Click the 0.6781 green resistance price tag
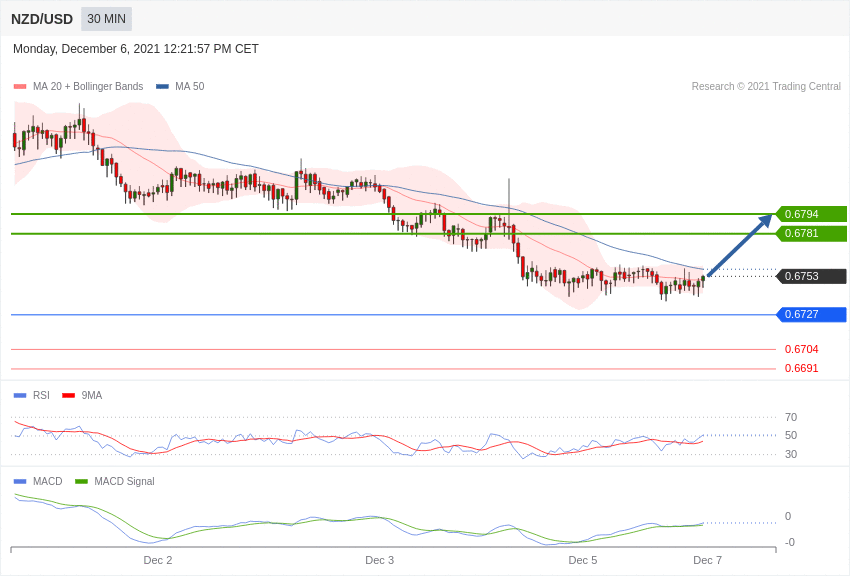This screenshot has height=576, width=850. coord(812,234)
